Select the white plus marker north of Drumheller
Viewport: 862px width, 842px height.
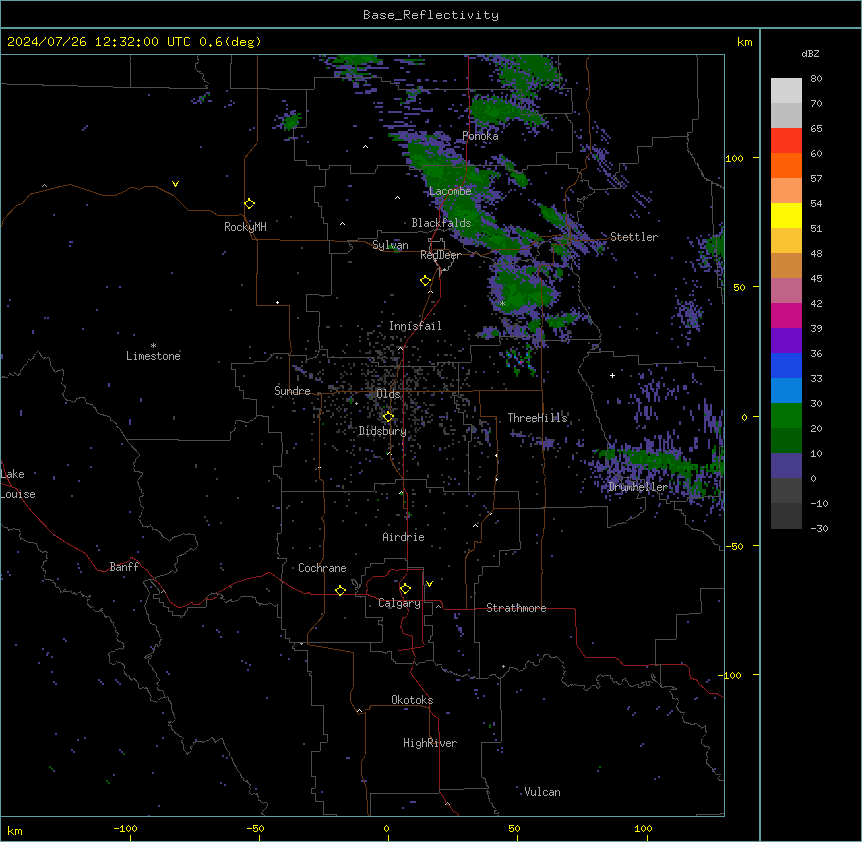pyautogui.click(x=612, y=375)
